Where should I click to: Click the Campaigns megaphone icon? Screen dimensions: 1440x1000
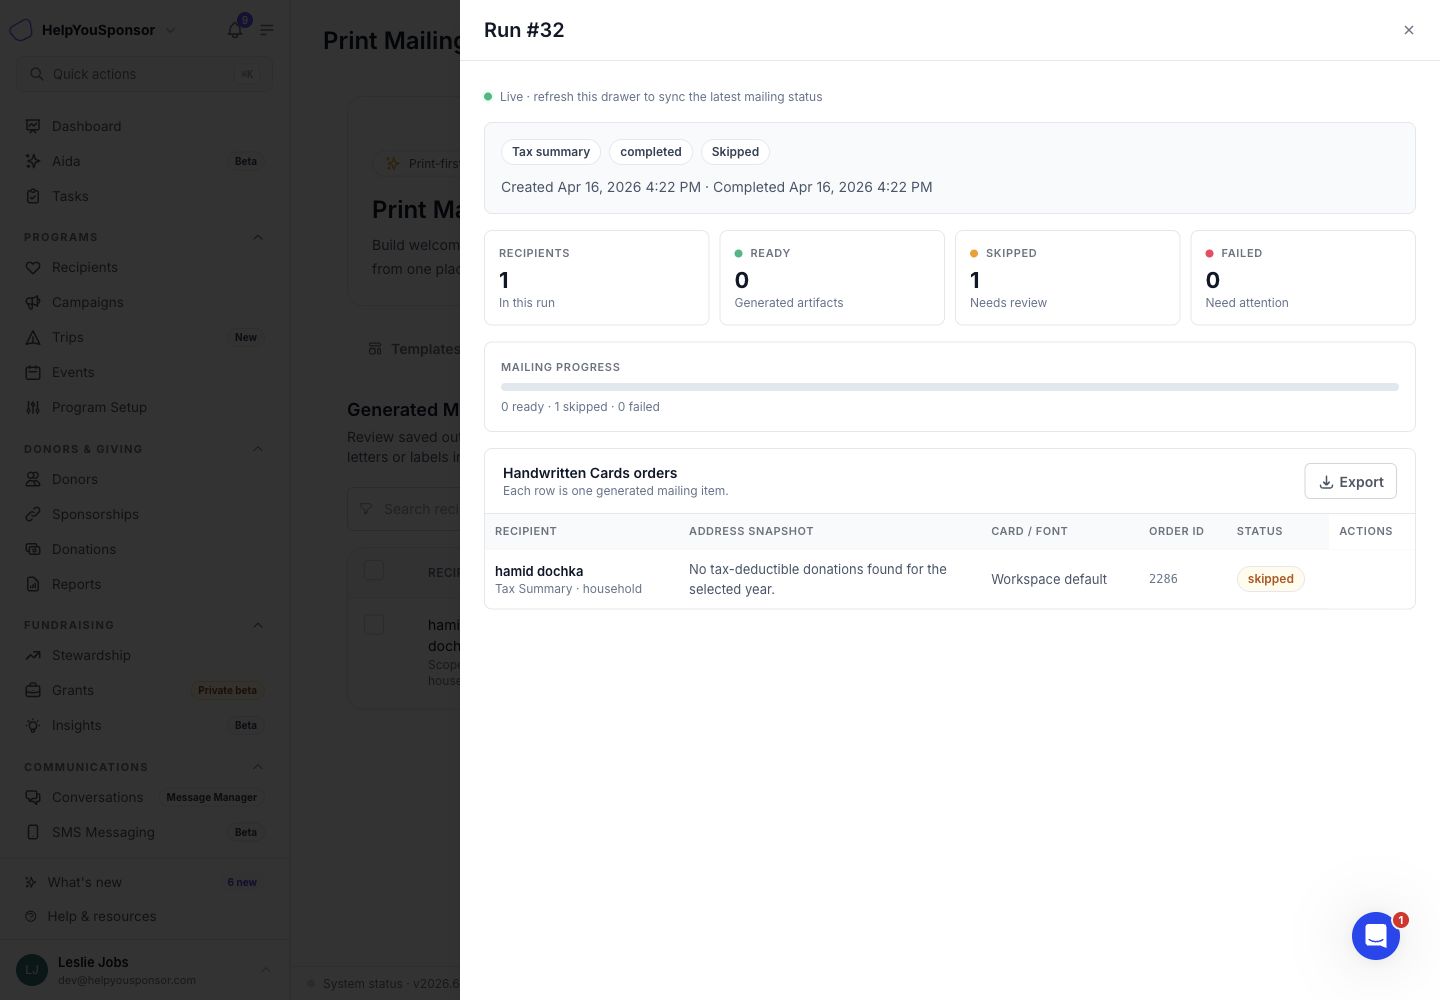click(33, 302)
